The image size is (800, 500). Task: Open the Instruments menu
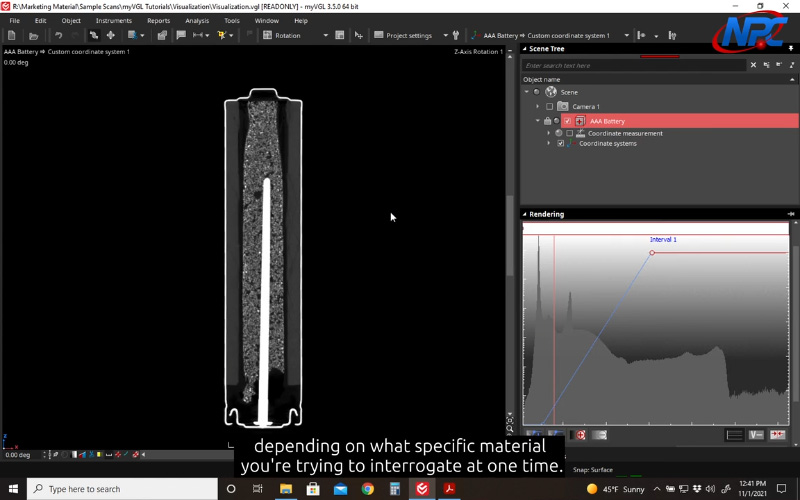114,20
